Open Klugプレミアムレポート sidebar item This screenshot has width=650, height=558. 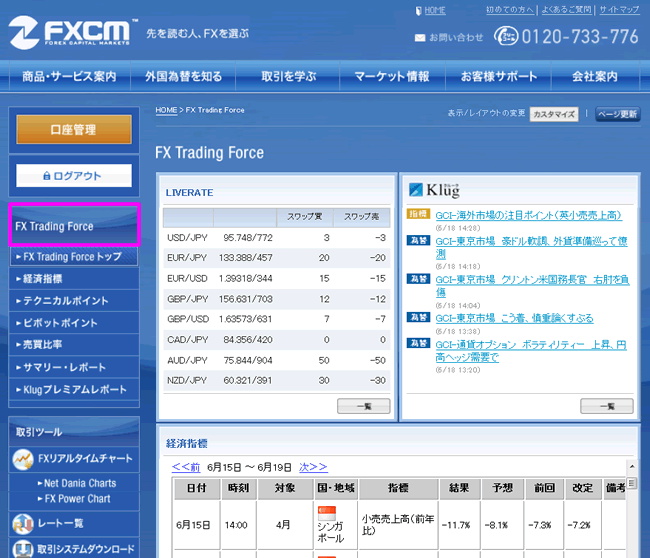[74, 389]
